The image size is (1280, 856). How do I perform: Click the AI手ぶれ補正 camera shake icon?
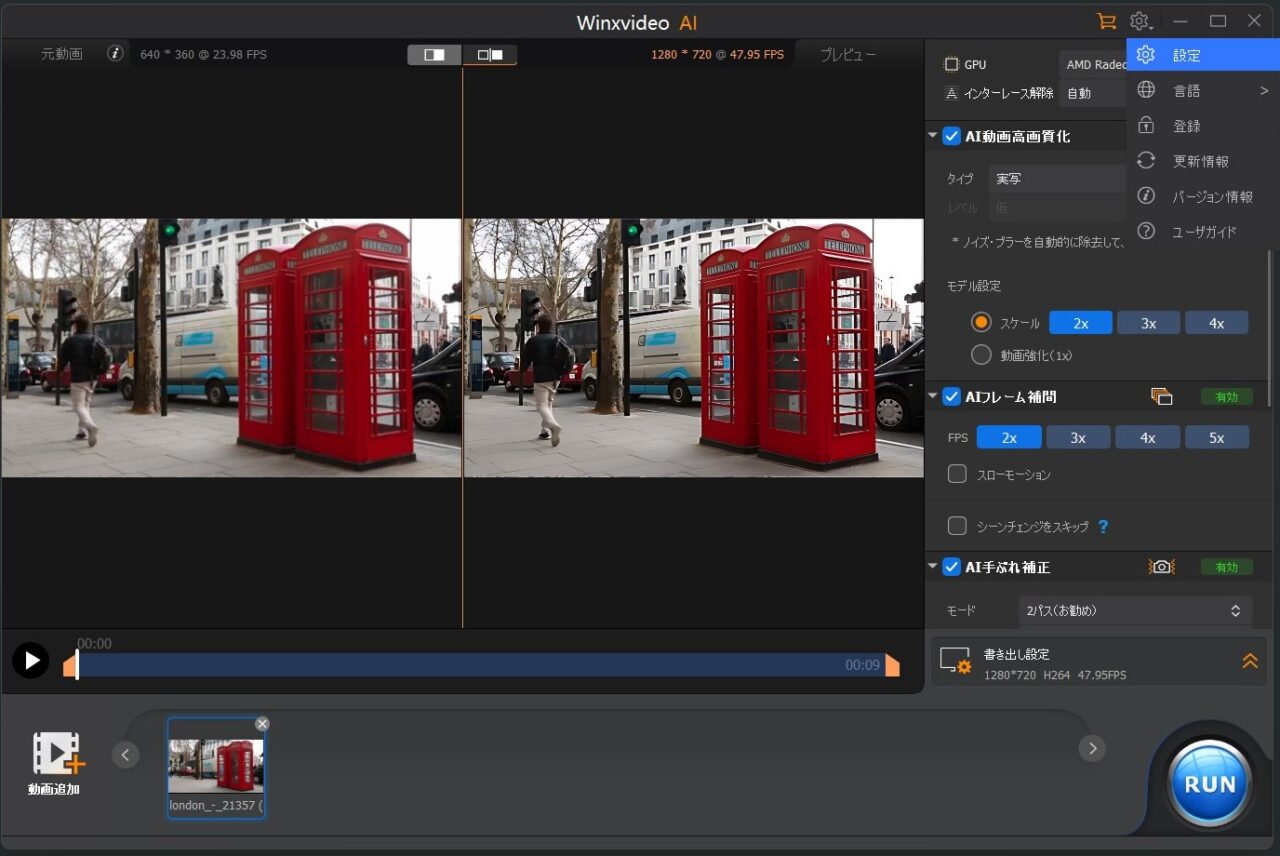[1161, 566]
